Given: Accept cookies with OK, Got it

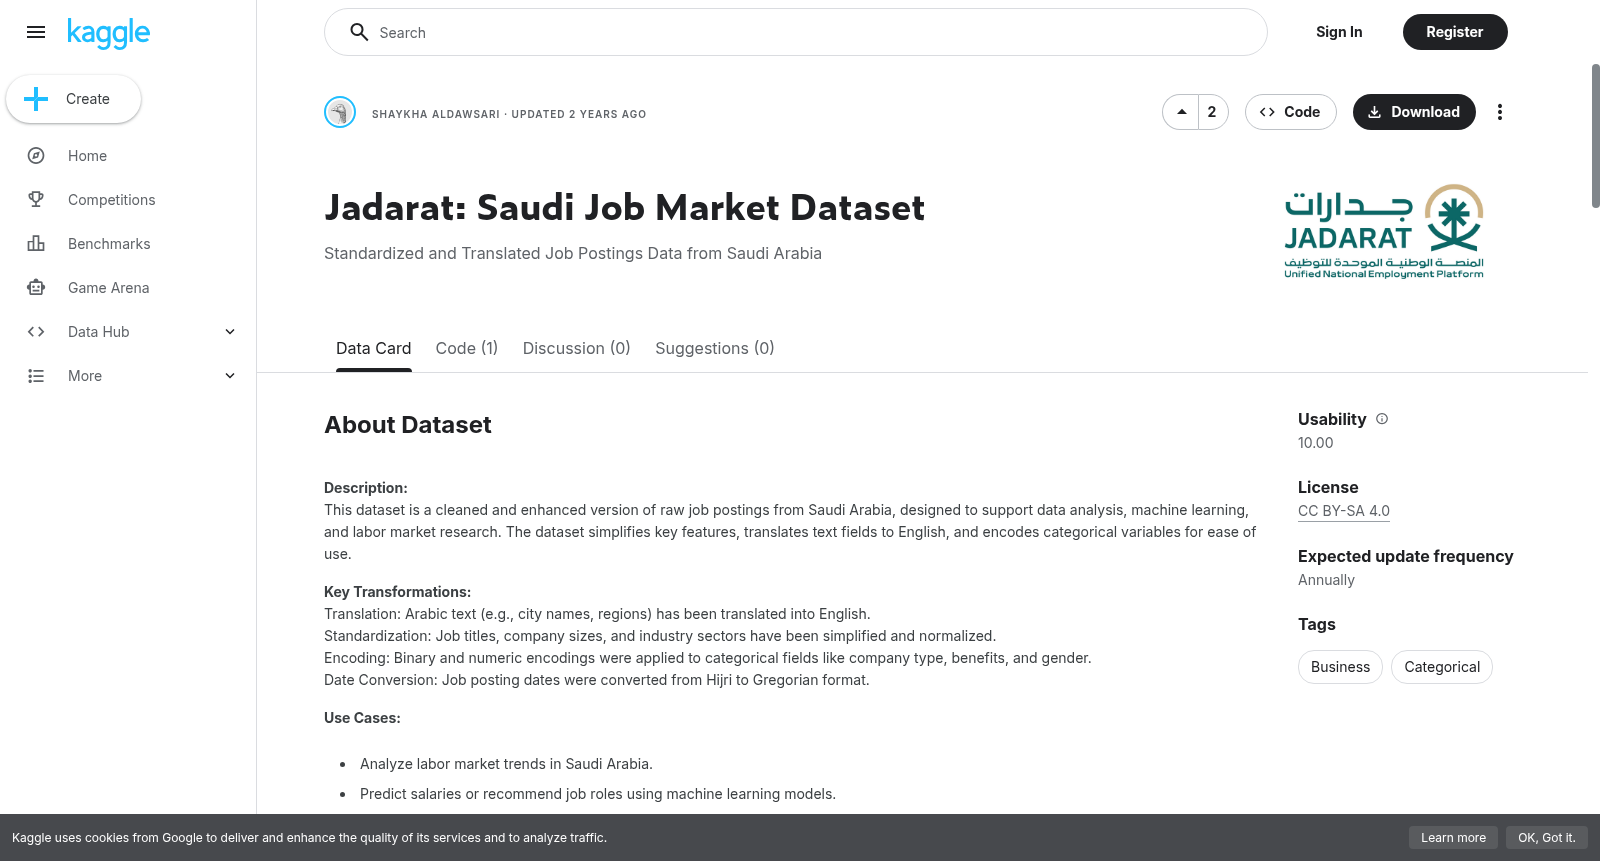Looking at the screenshot, I should (1546, 838).
